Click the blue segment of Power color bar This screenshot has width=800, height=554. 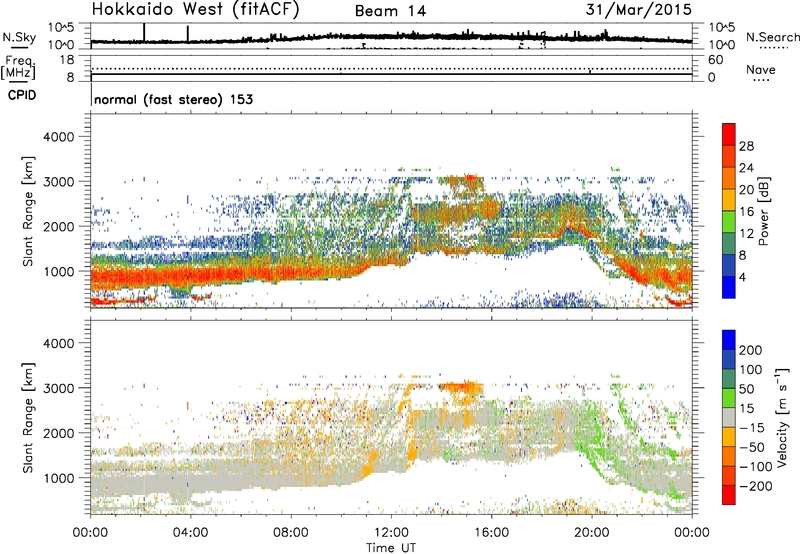click(x=729, y=287)
